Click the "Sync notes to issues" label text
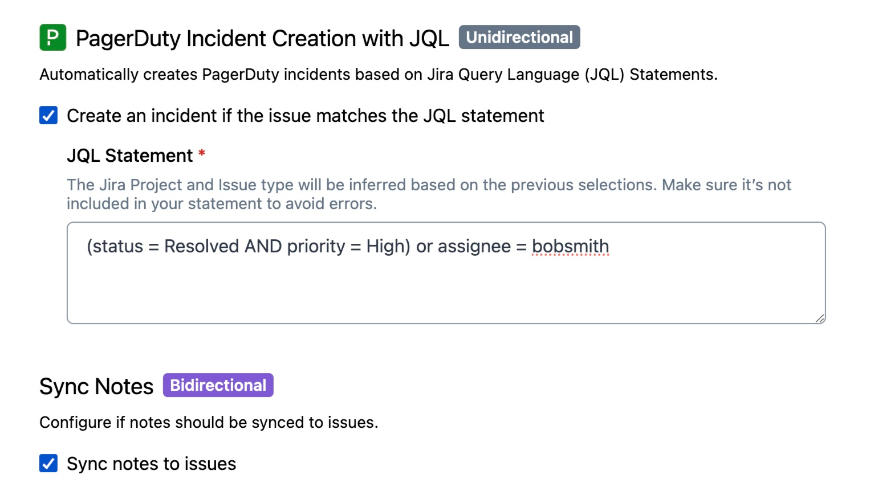Screen dimensions: 870x495 point(151,464)
